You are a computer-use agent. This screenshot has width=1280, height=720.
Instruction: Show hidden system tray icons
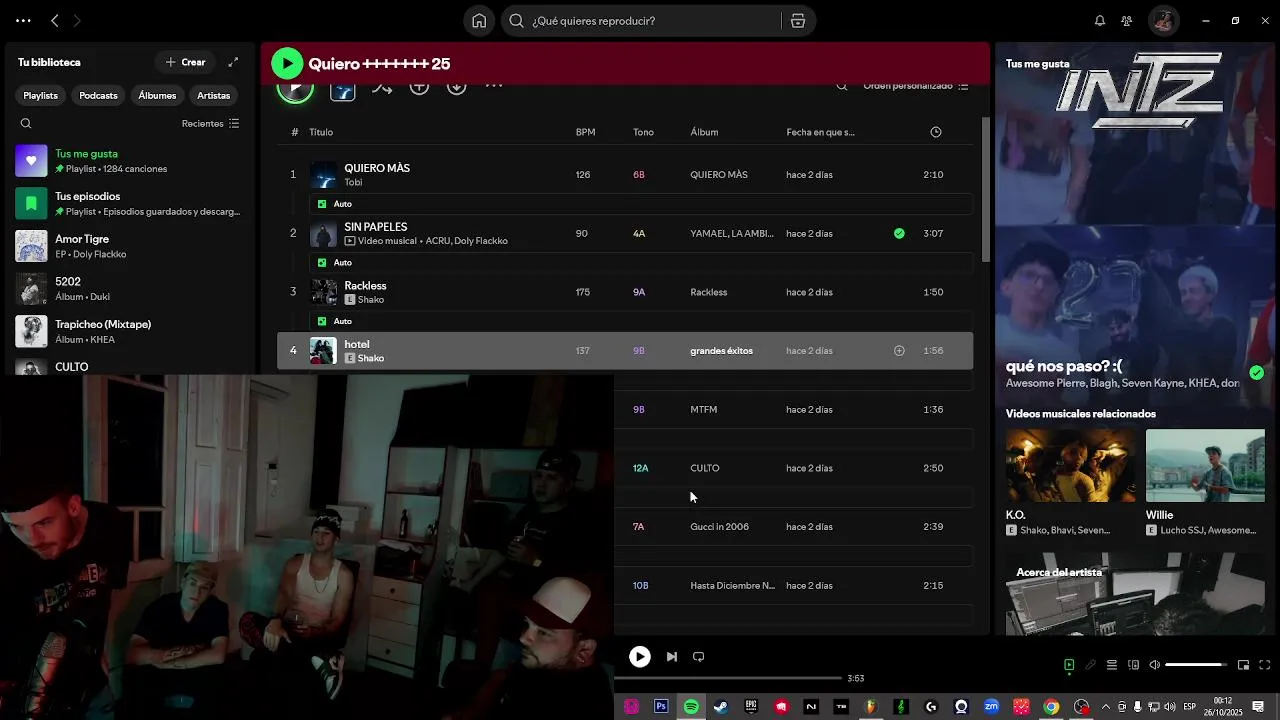pyautogui.click(x=1105, y=707)
